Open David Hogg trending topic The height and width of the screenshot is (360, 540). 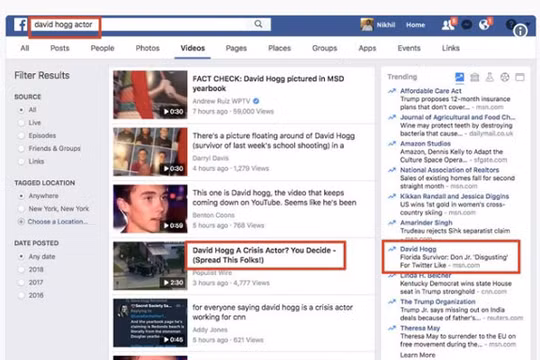pos(418,249)
